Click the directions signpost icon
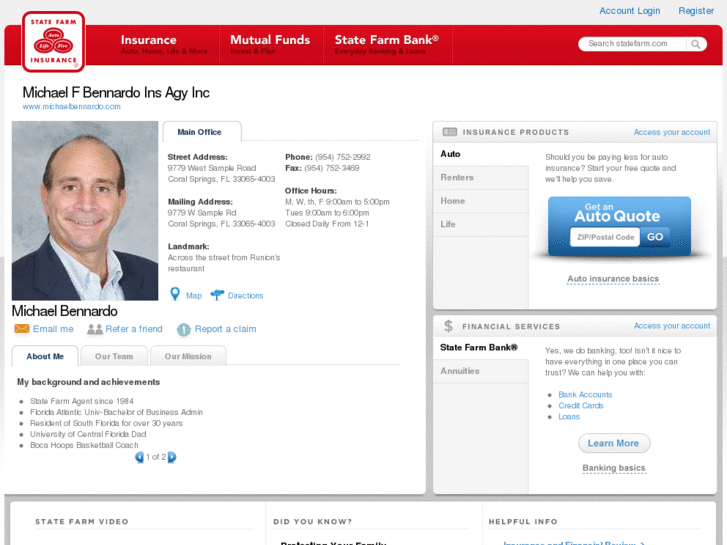Viewport: 727px width, 545px height. (217, 295)
